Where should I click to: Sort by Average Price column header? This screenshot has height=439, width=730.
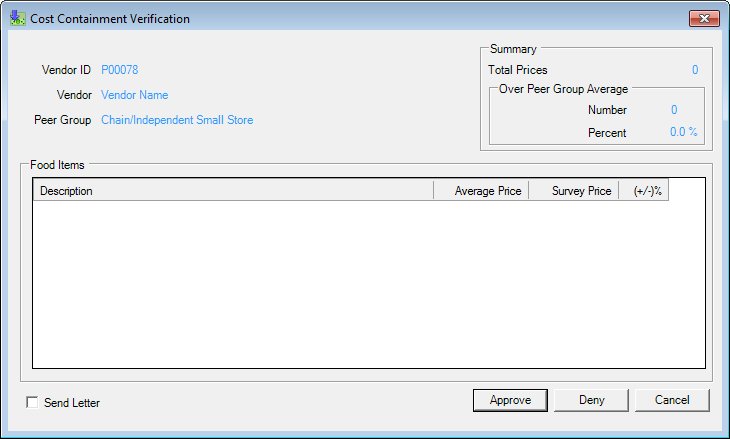pyautogui.click(x=481, y=190)
